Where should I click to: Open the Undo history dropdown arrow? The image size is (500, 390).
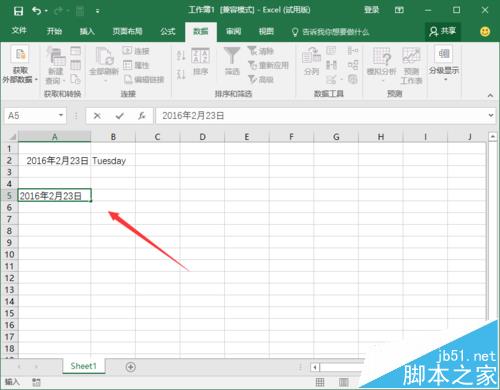pyautogui.click(x=46, y=11)
